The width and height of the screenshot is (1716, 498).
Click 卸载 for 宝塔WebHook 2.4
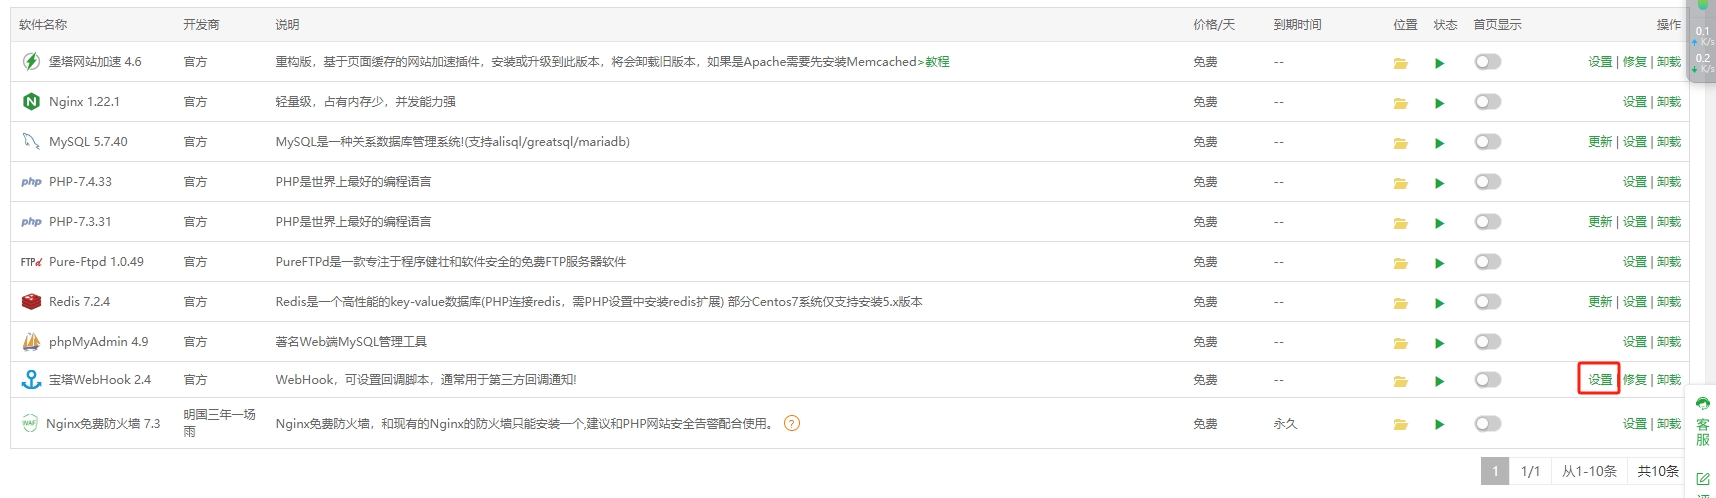[1669, 380]
